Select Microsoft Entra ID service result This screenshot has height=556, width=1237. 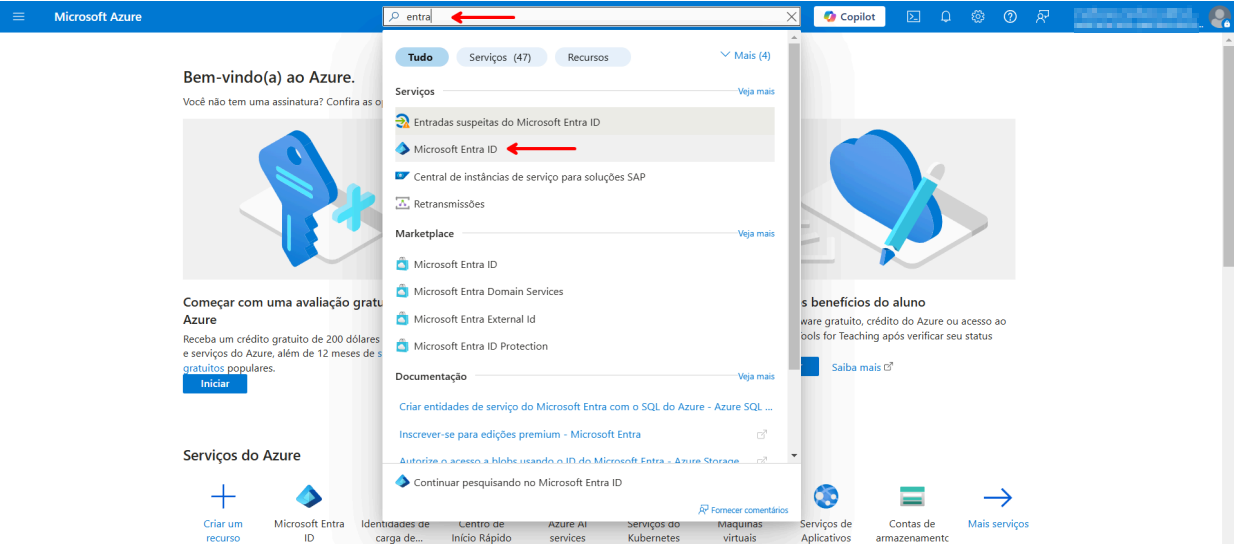(x=455, y=149)
